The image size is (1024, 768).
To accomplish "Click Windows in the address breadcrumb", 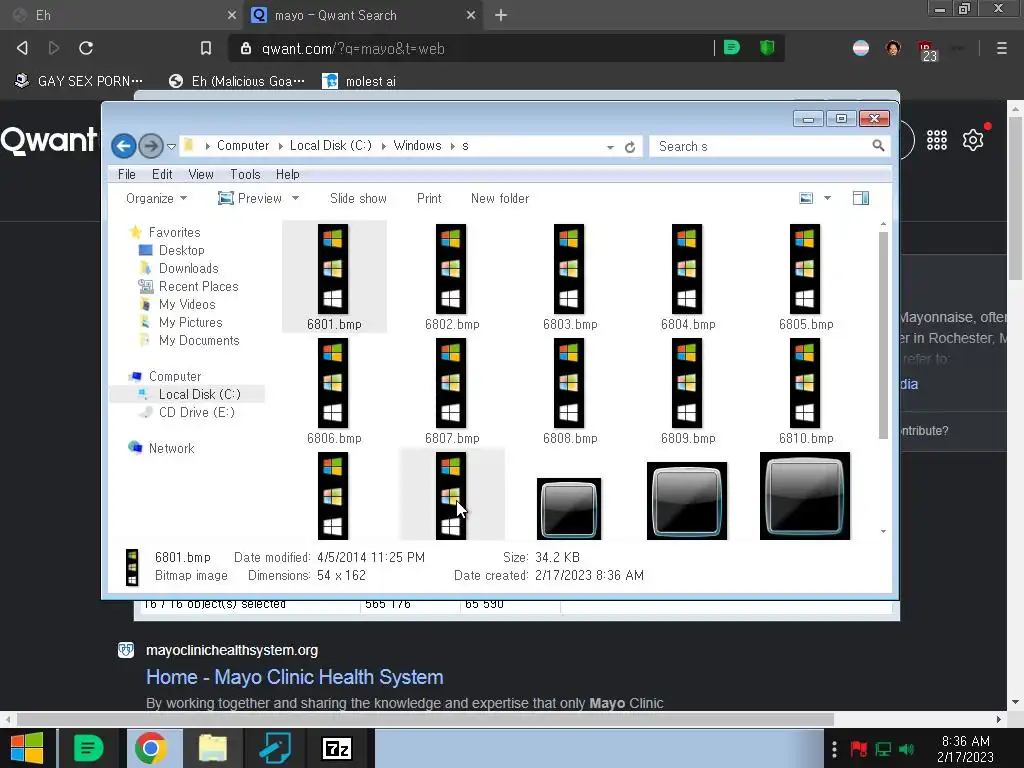I will point(417,146).
